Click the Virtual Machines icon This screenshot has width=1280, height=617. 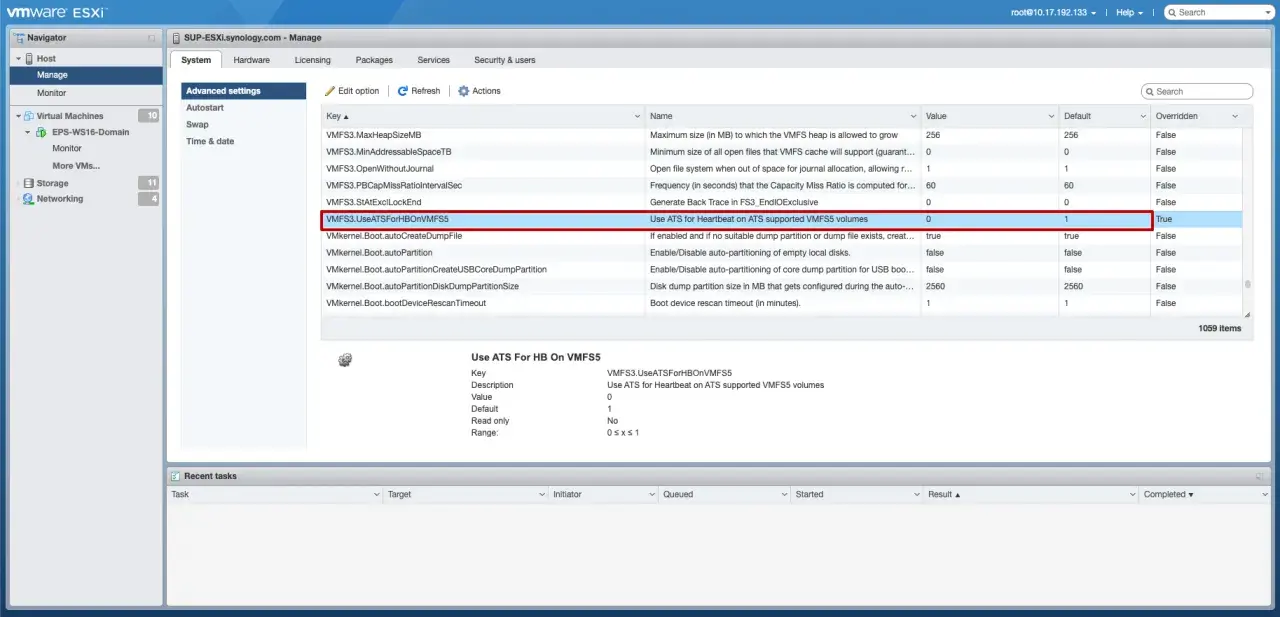(x=29, y=116)
